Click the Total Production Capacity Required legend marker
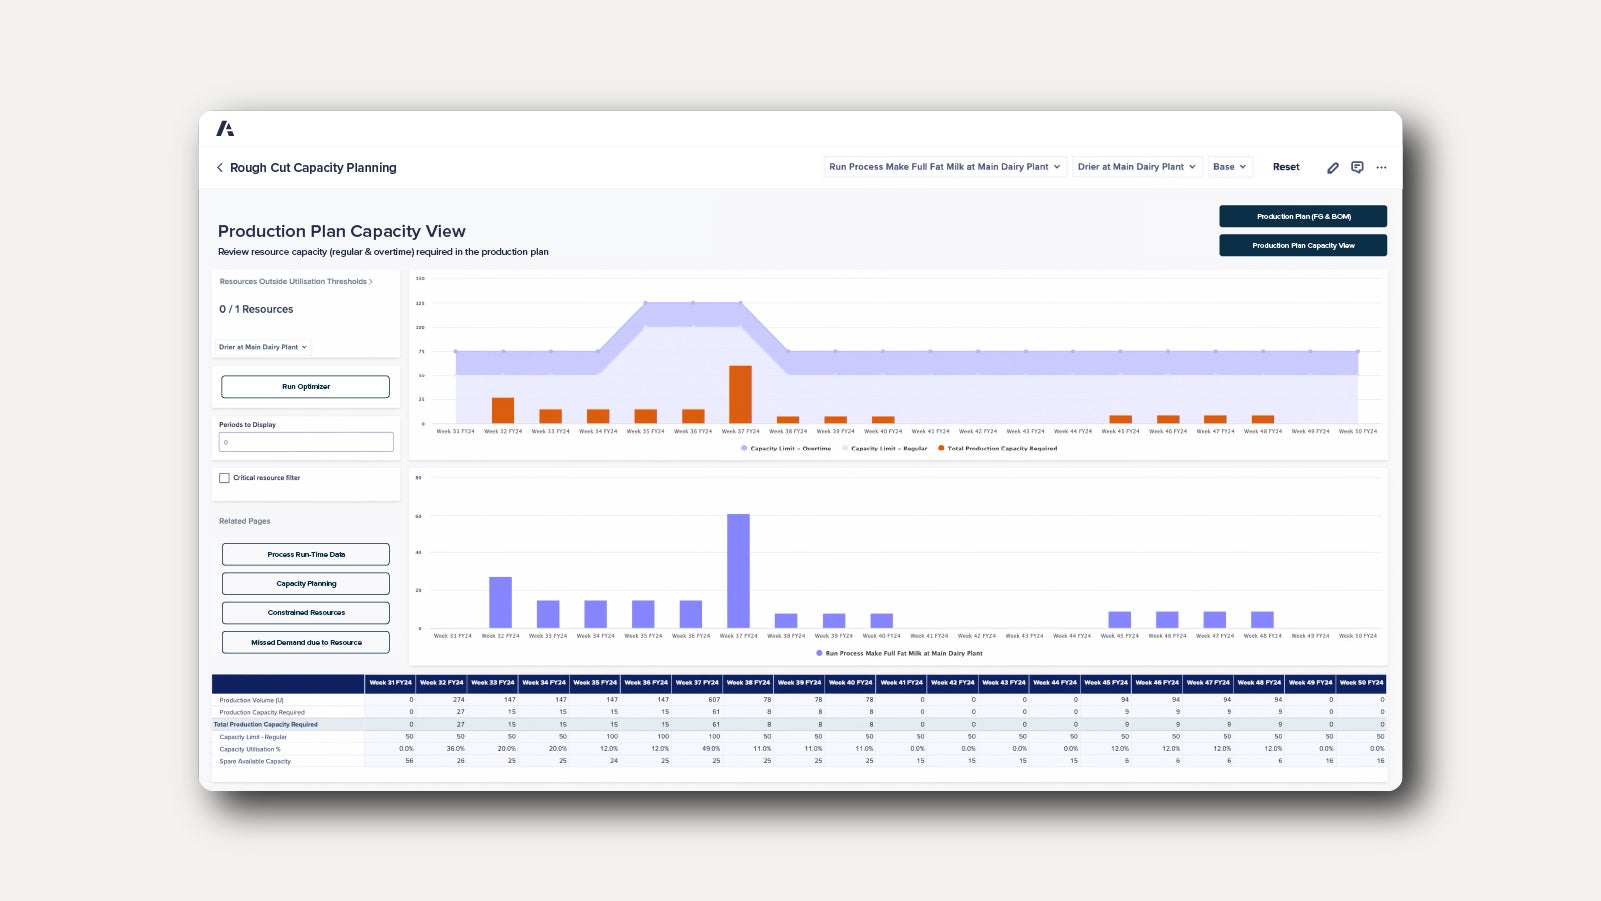Screen dimensions: 1601x901 pos(941,449)
